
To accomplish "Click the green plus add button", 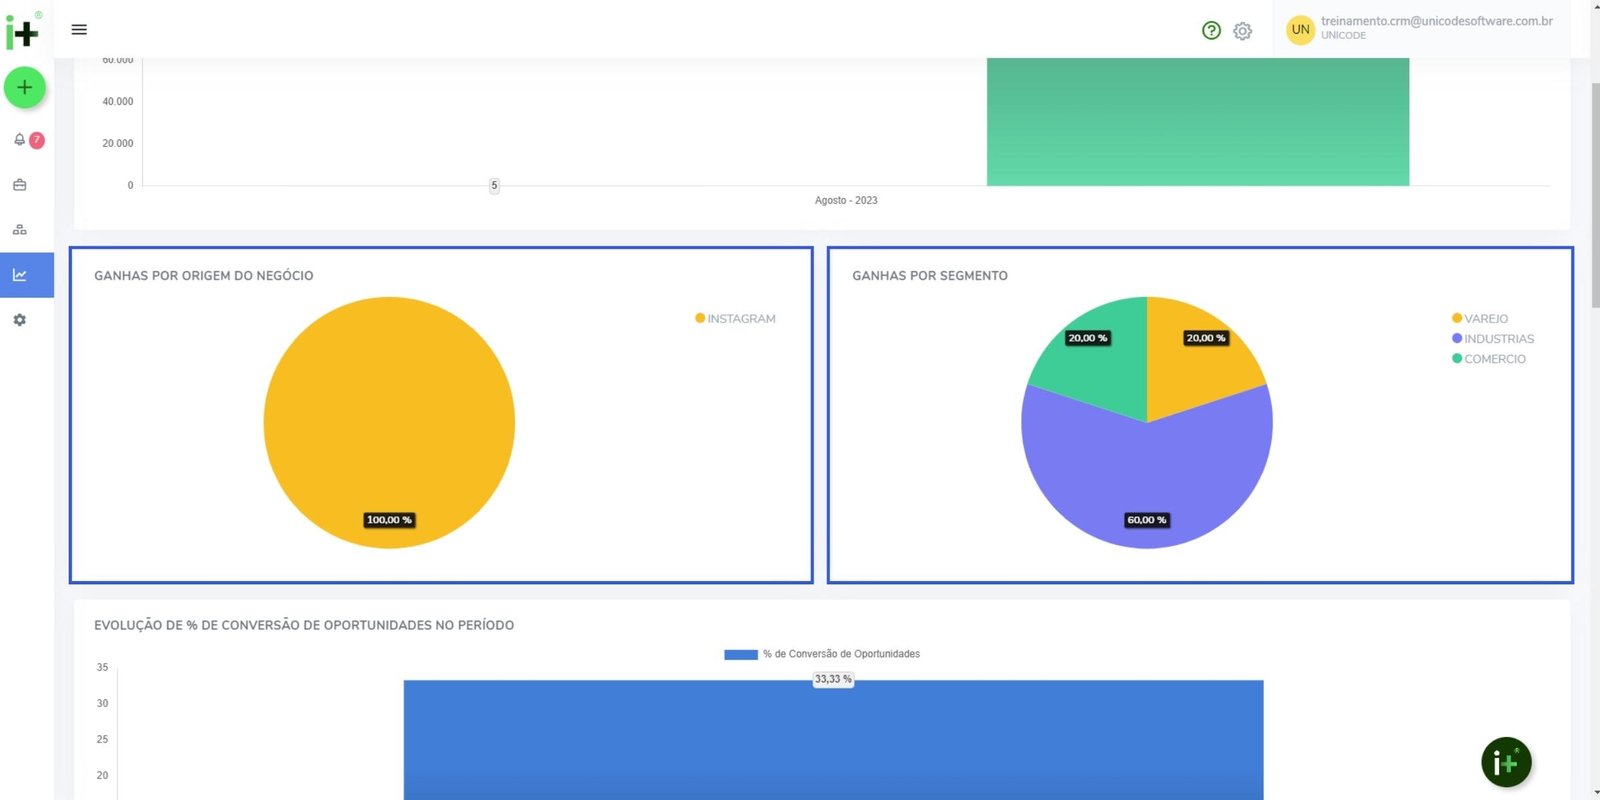I will (x=25, y=88).
